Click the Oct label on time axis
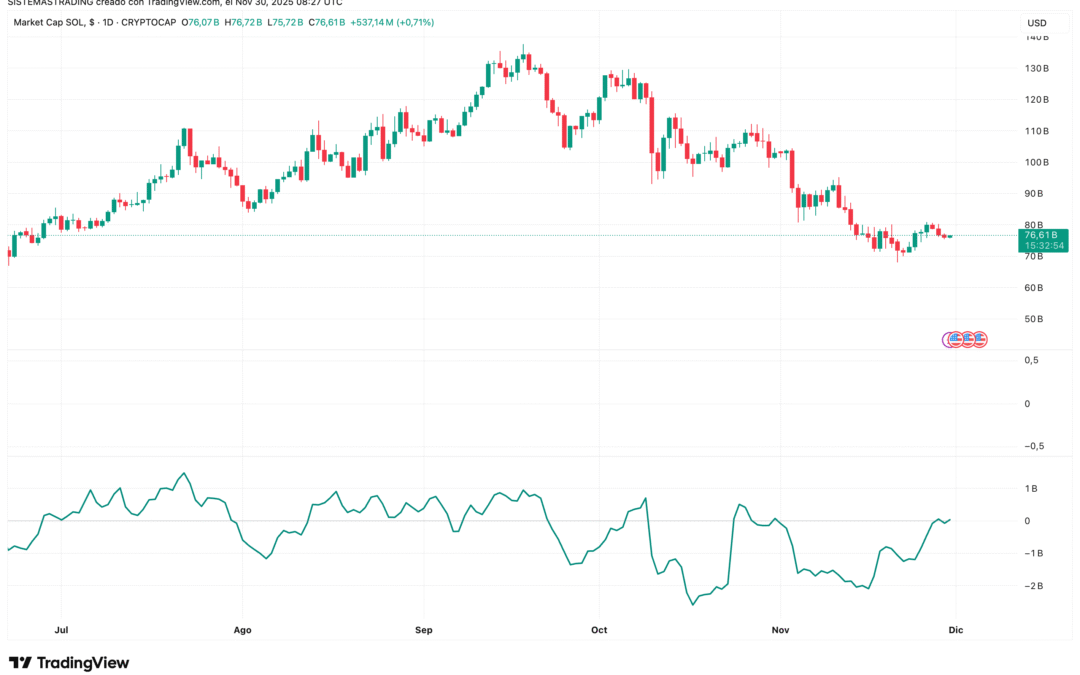 [x=599, y=630]
